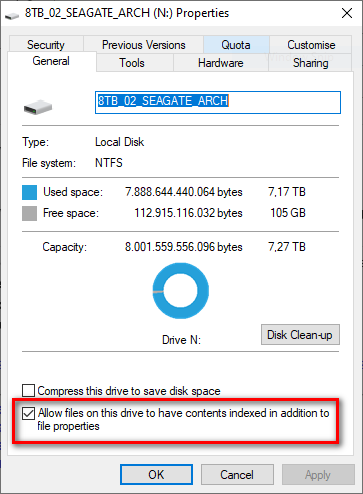
Task: Click the Cancel button
Action: click(237, 474)
